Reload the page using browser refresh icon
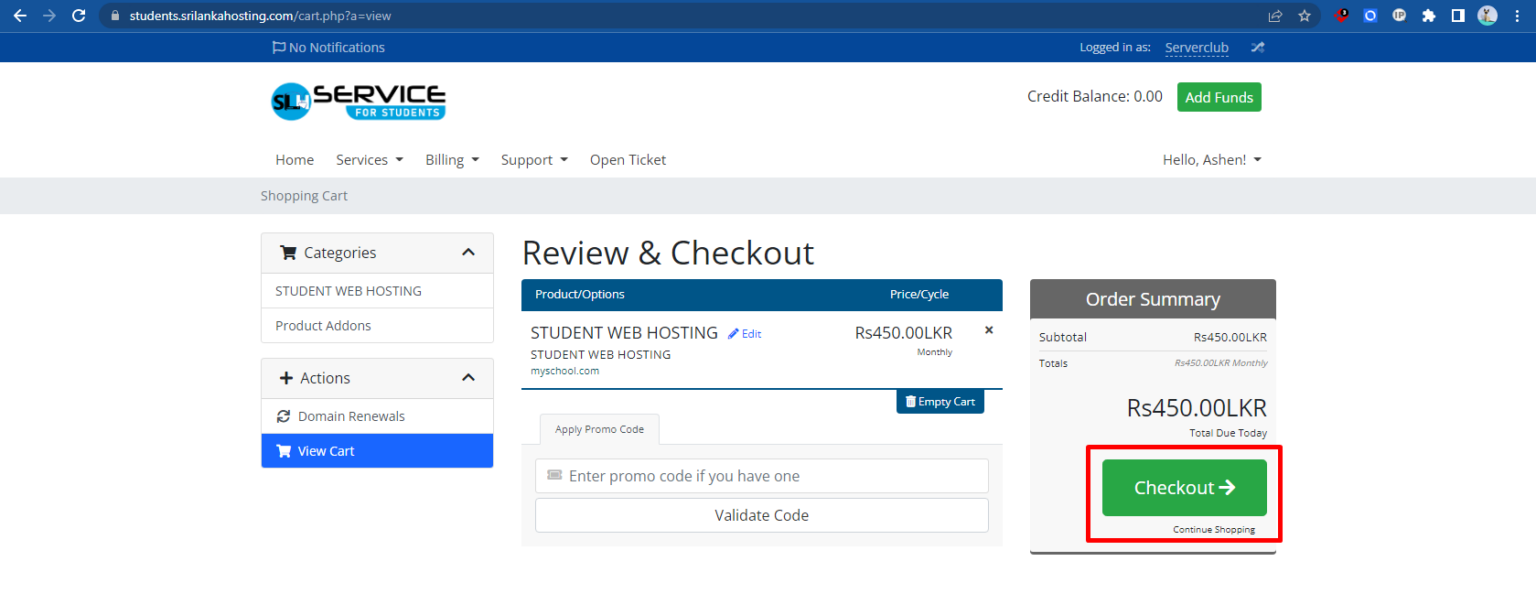Screen dimensions: 1536x615 tap(79, 16)
